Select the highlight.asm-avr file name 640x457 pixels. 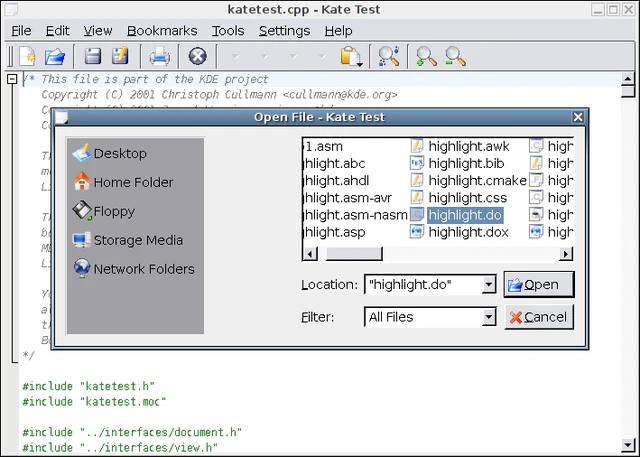[348, 197]
